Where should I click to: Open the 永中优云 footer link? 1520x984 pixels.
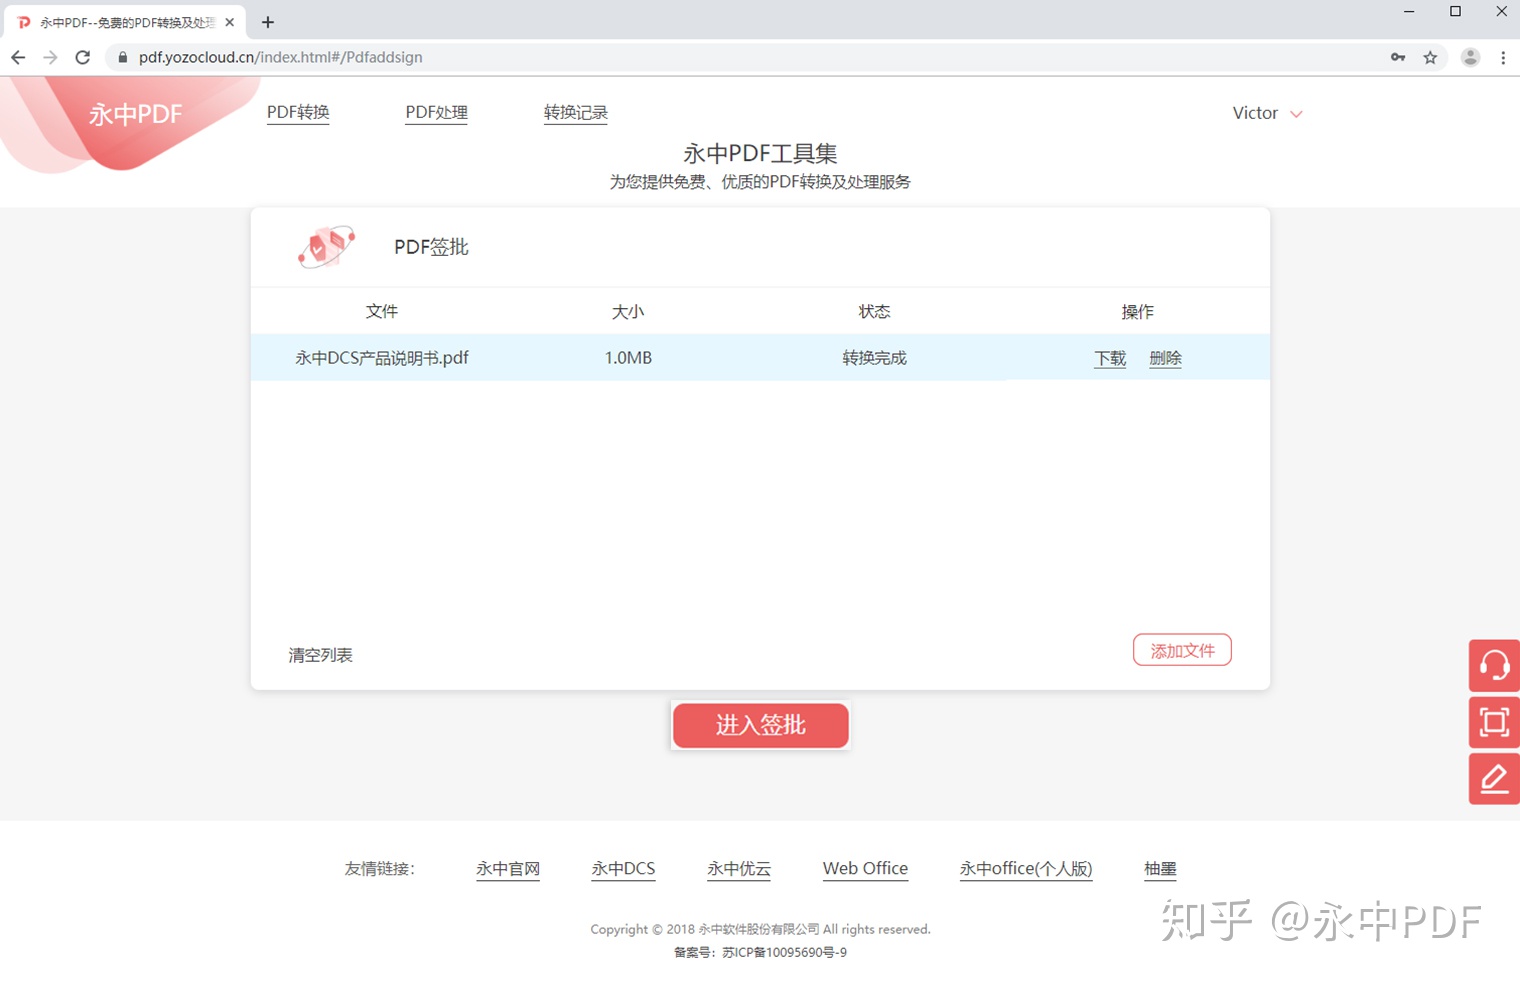point(739,869)
